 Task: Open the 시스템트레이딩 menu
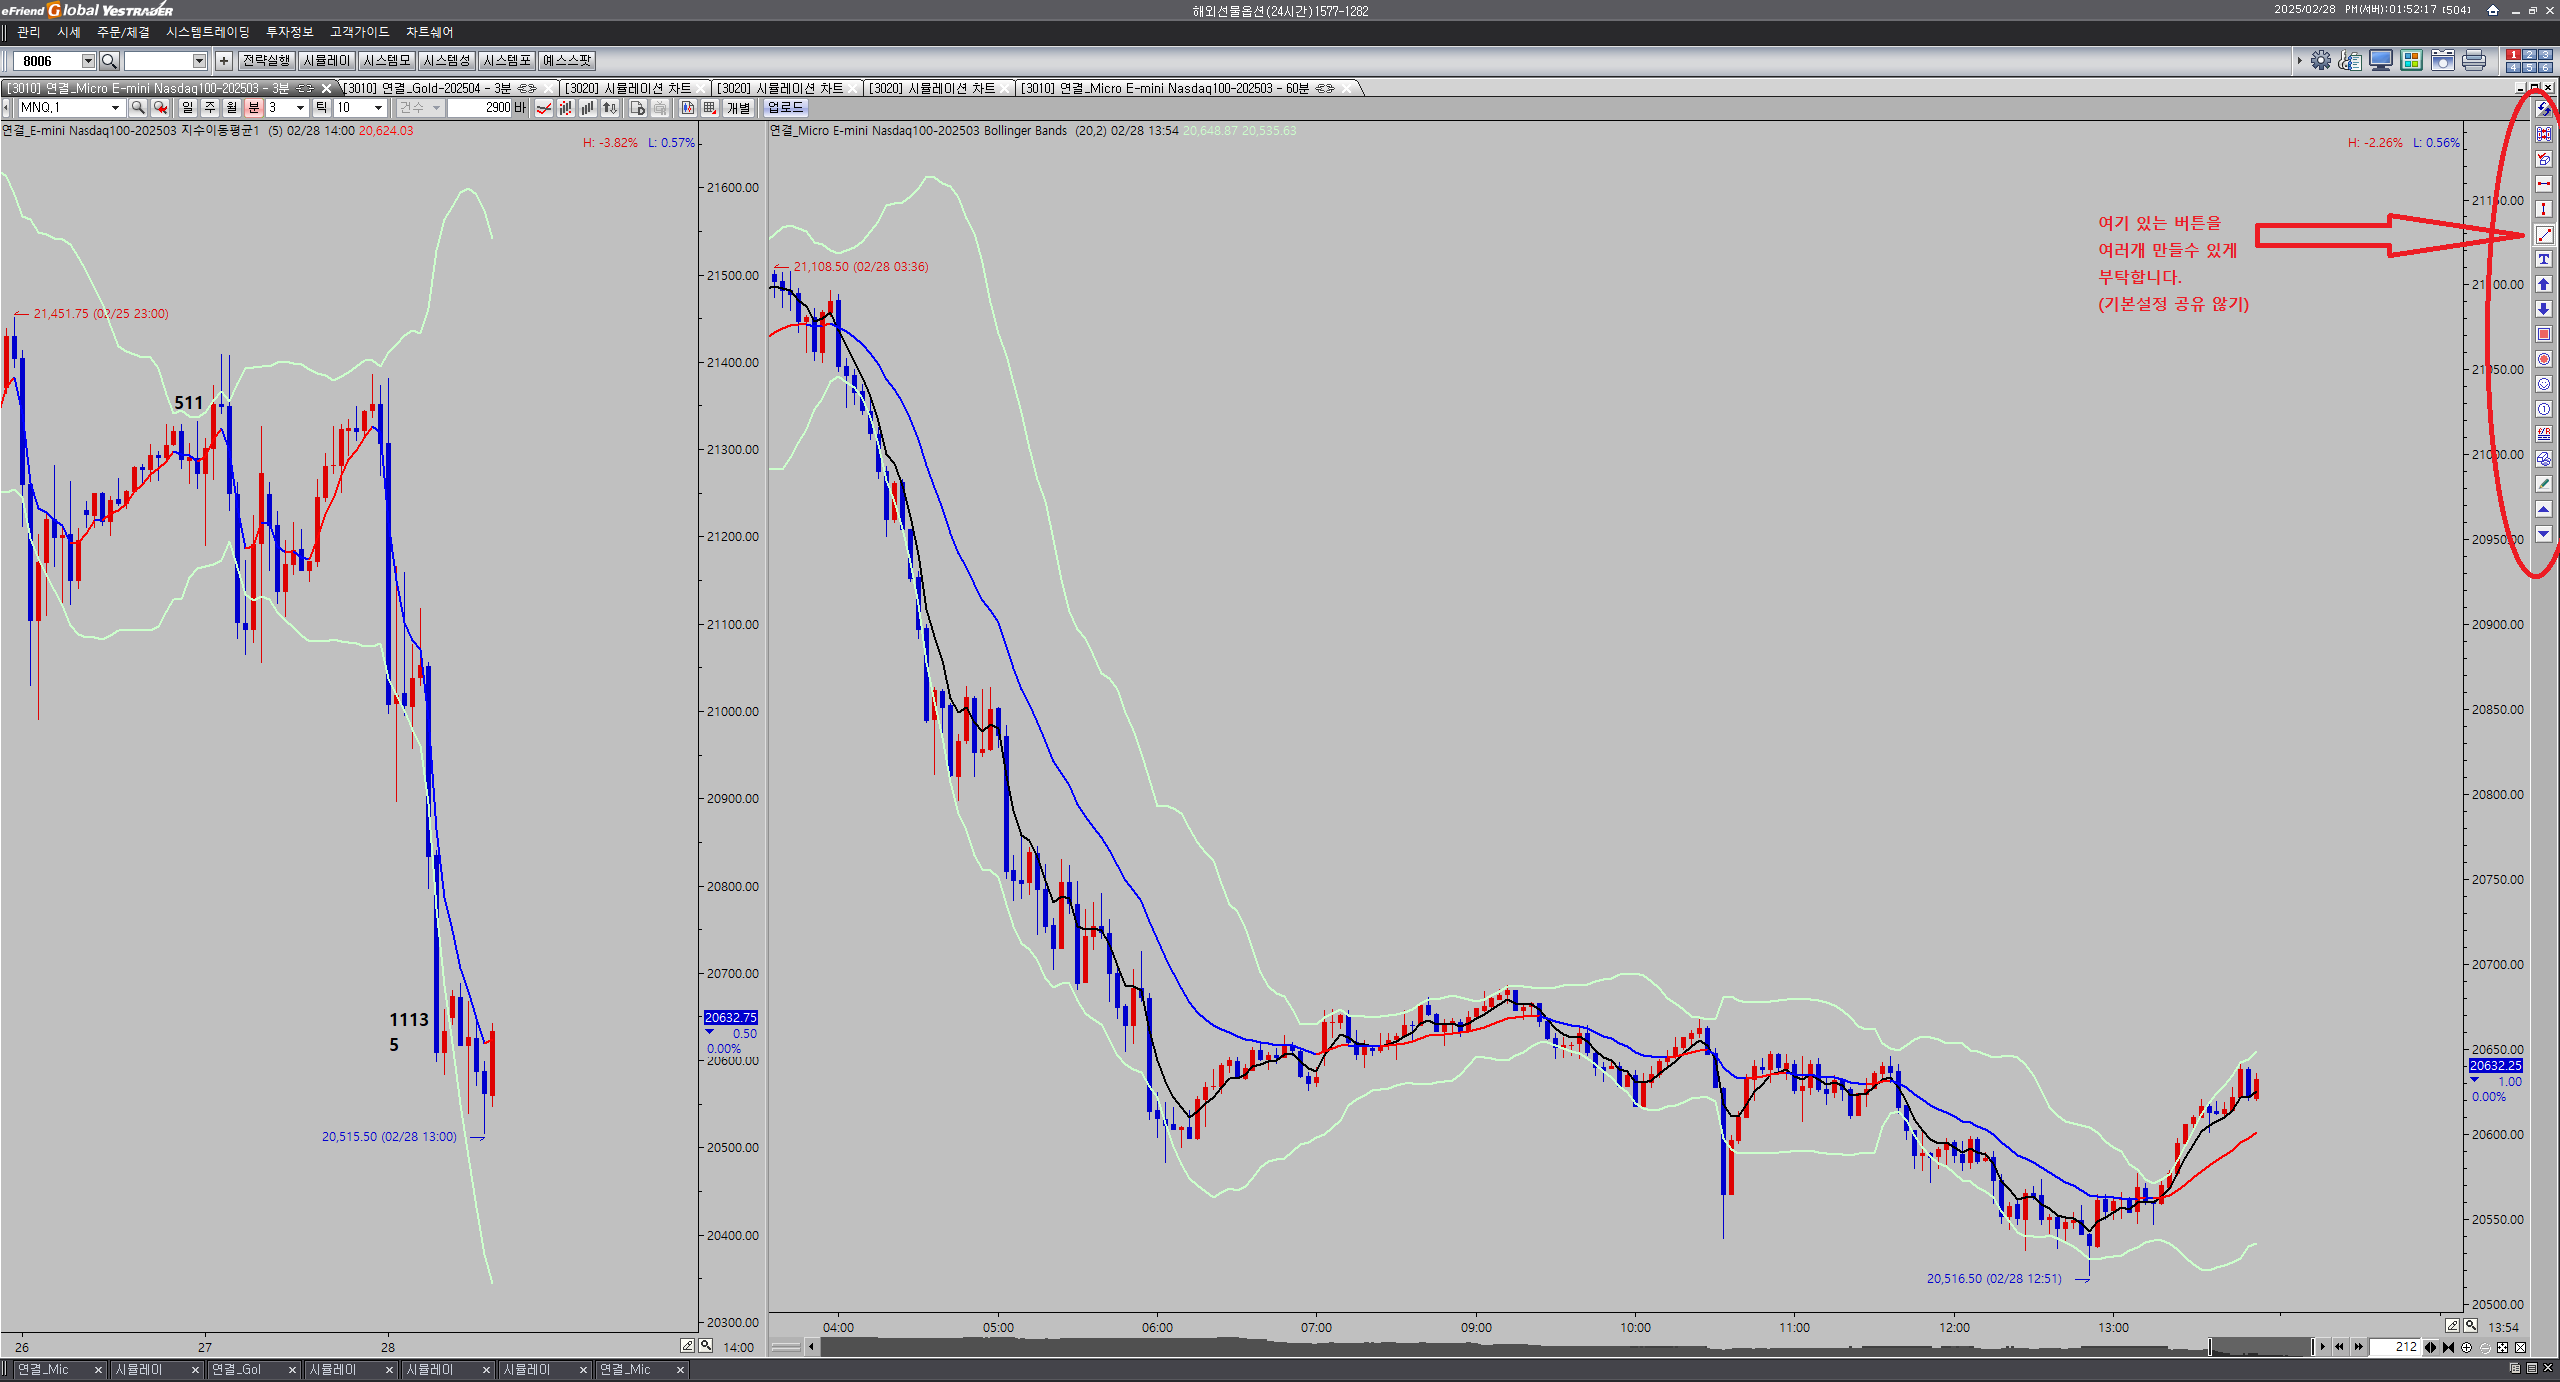[207, 33]
